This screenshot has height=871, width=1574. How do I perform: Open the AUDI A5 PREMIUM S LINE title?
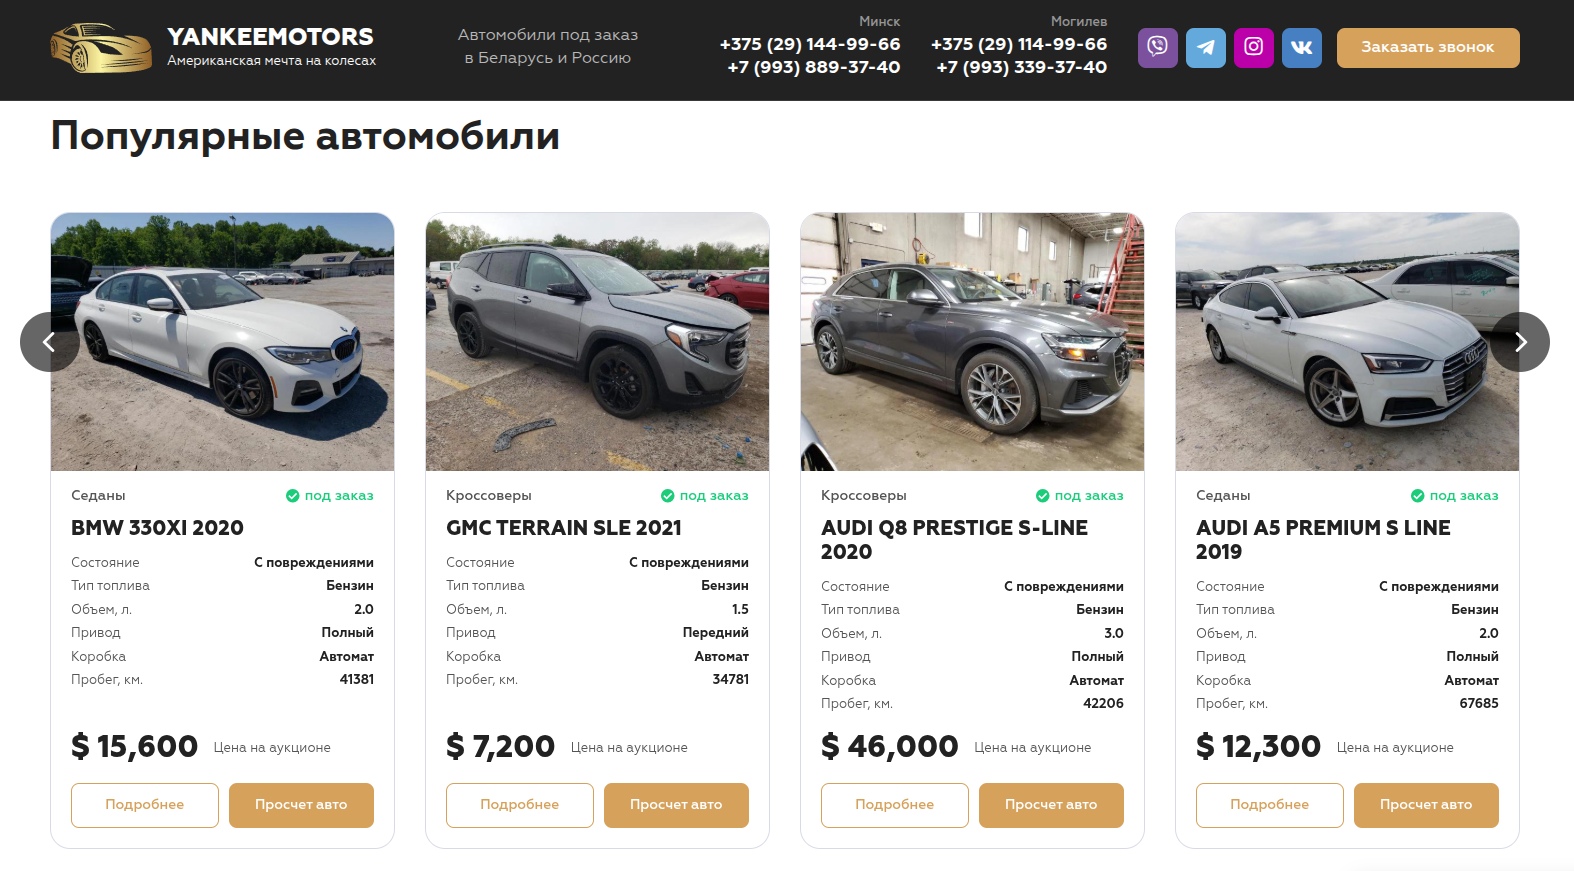1323,540
